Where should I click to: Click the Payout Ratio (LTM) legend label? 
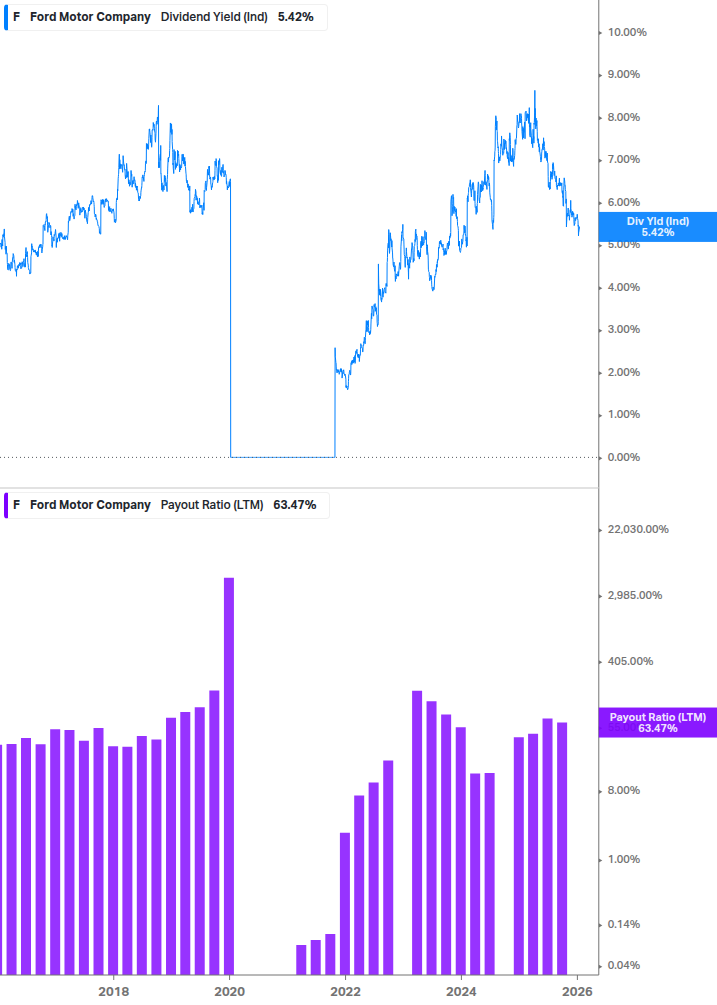click(211, 505)
